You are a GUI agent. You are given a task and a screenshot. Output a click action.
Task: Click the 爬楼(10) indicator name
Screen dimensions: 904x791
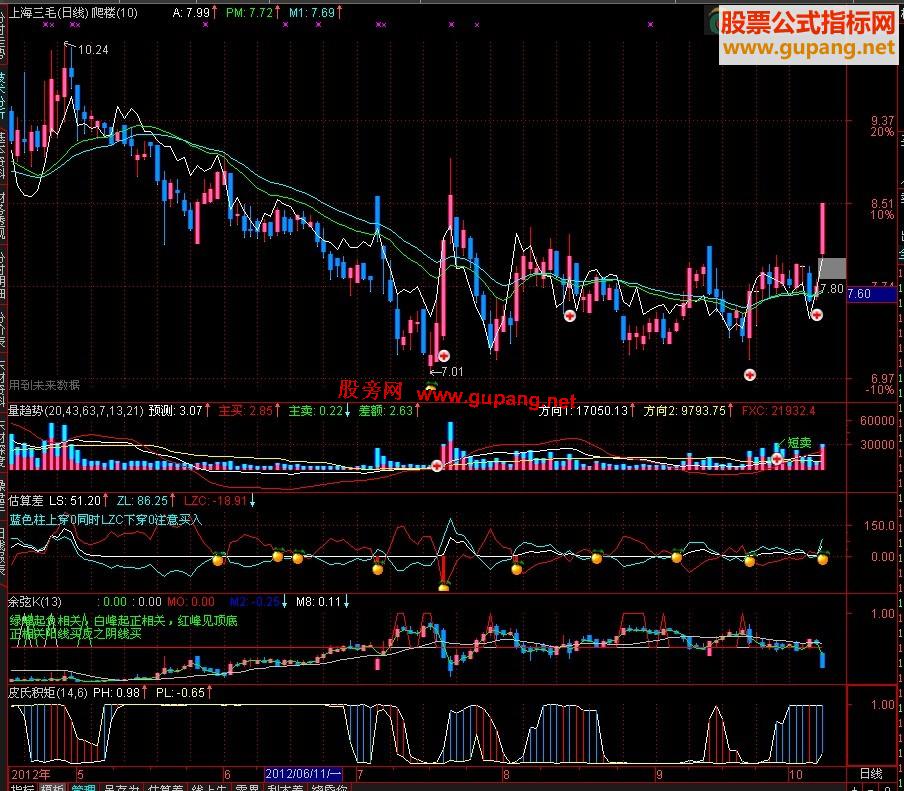(x=115, y=12)
